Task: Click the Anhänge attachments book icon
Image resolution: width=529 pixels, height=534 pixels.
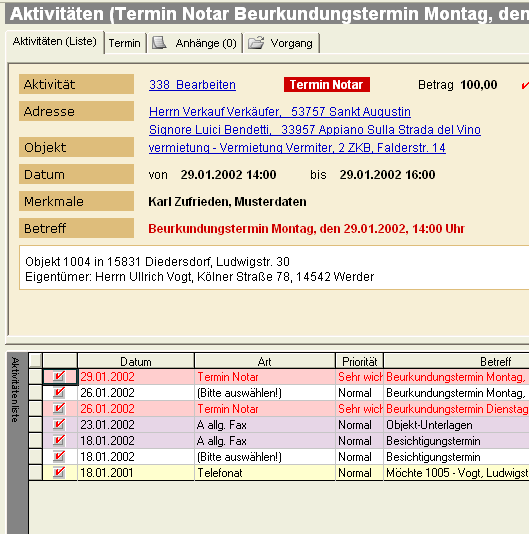Action: (159, 43)
